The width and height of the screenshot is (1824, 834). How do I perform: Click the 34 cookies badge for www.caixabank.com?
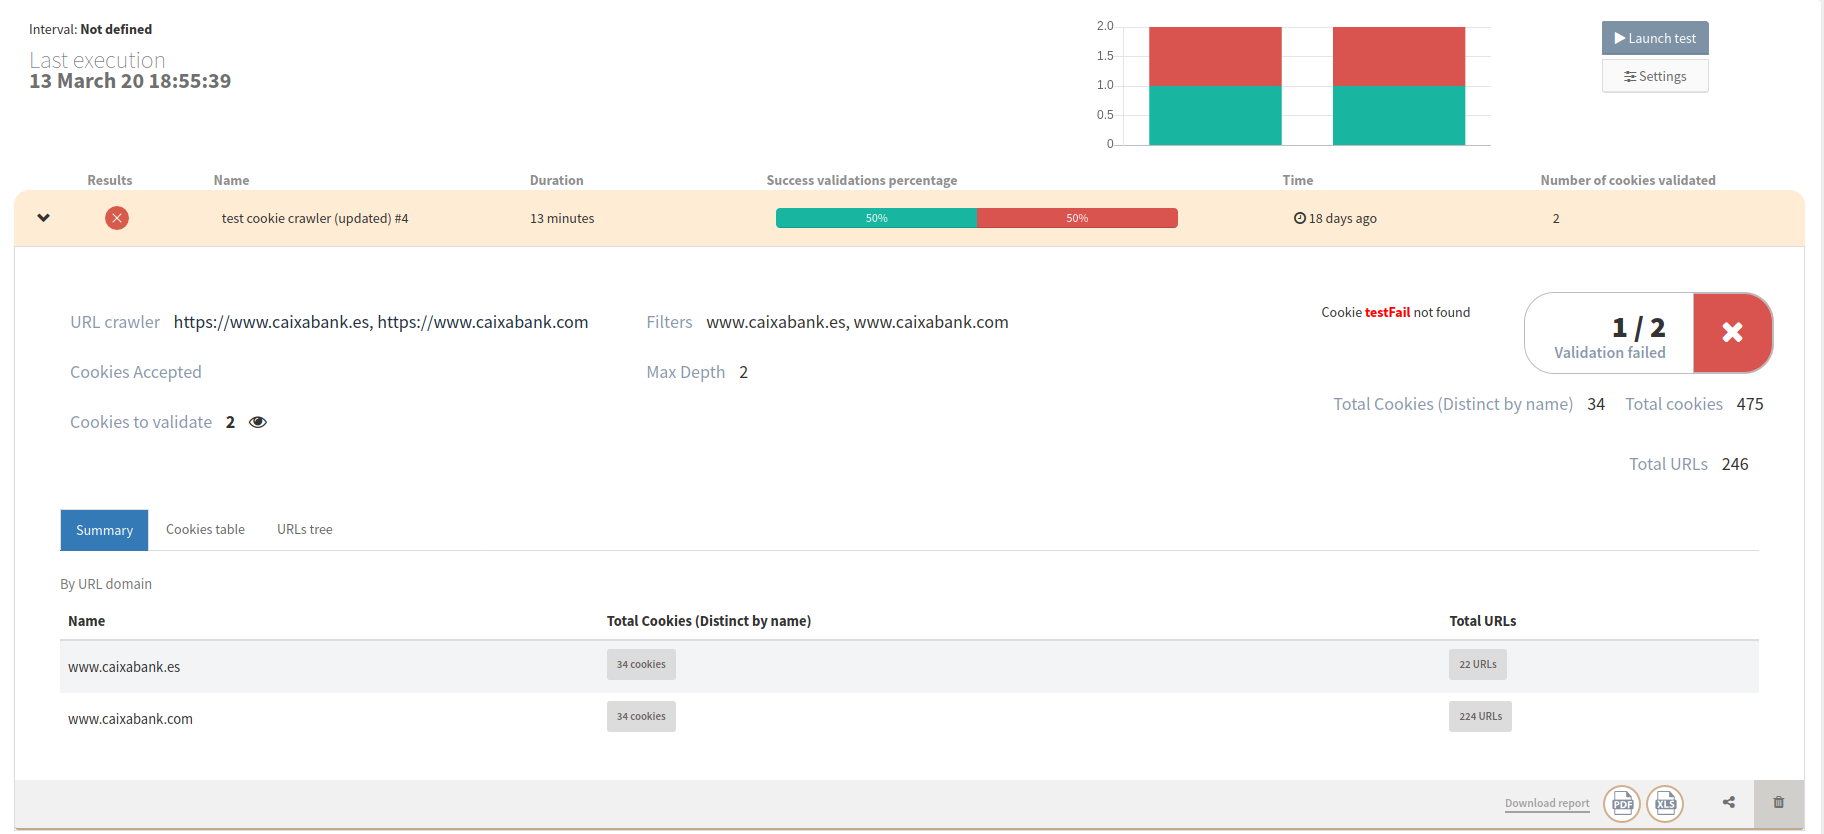(x=641, y=717)
